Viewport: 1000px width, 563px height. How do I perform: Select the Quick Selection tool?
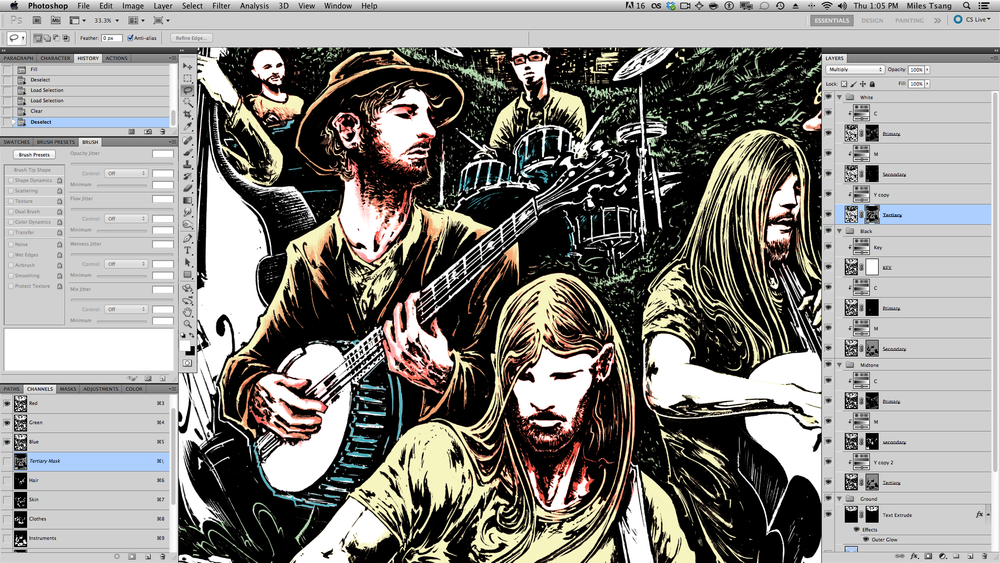[x=188, y=103]
